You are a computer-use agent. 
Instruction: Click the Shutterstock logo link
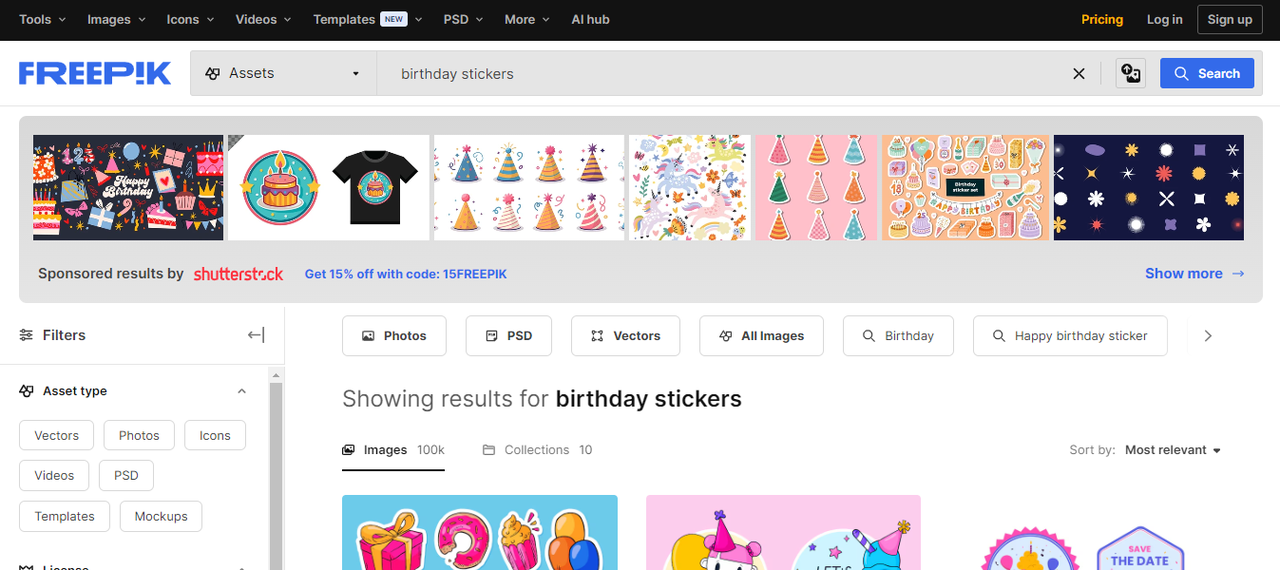click(x=239, y=274)
